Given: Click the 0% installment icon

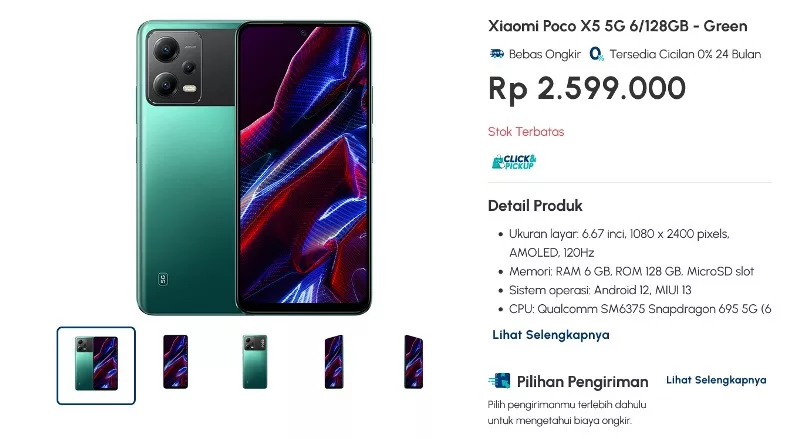Looking at the screenshot, I should pos(596,54).
